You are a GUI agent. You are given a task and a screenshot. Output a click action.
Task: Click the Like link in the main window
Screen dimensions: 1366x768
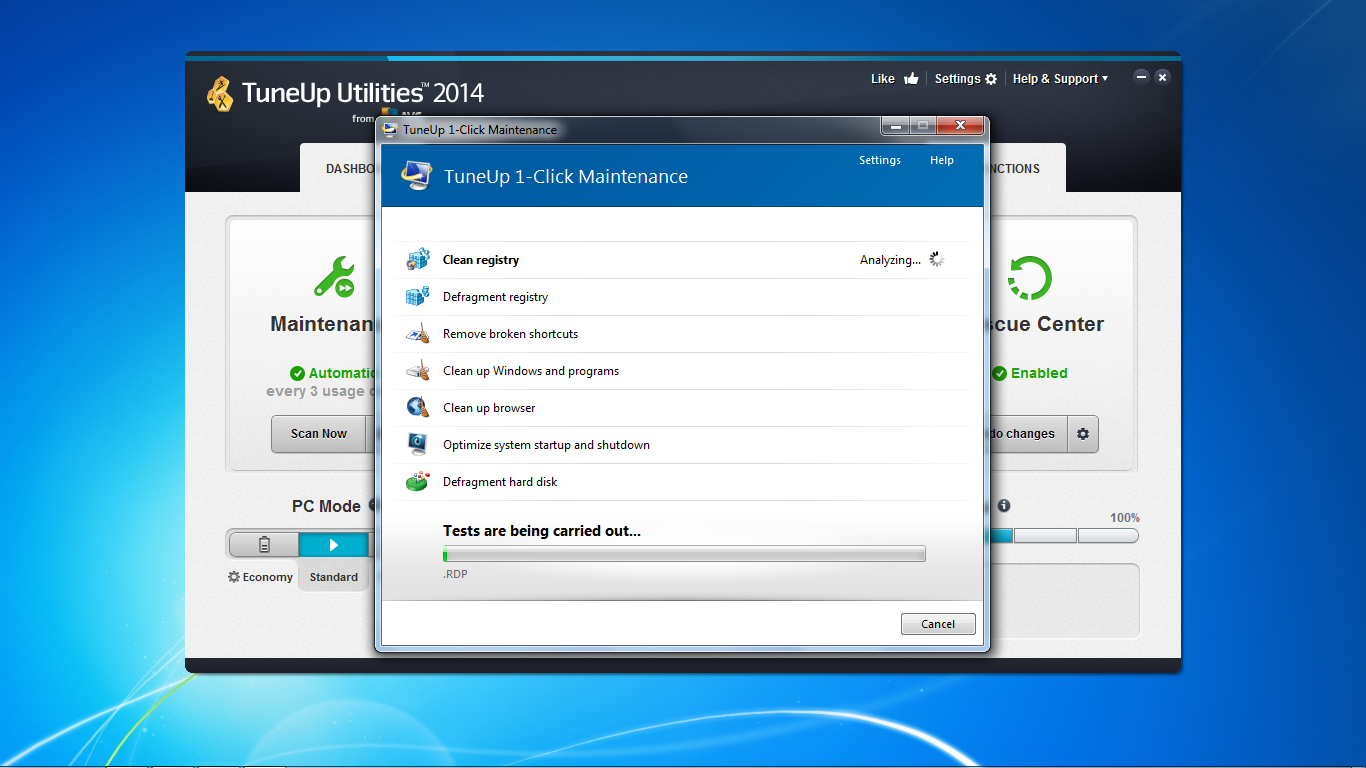(883, 79)
